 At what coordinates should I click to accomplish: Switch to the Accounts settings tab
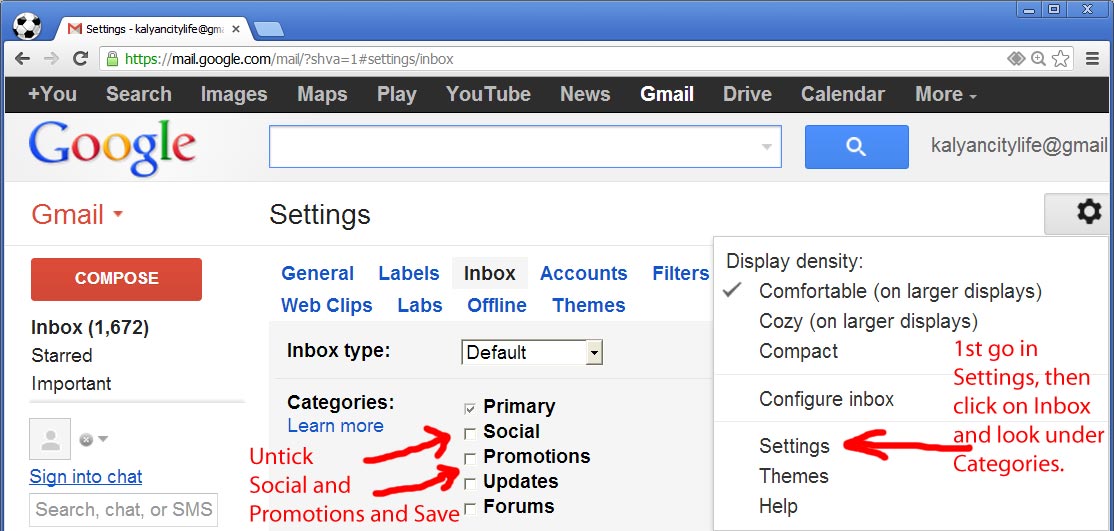point(583,274)
